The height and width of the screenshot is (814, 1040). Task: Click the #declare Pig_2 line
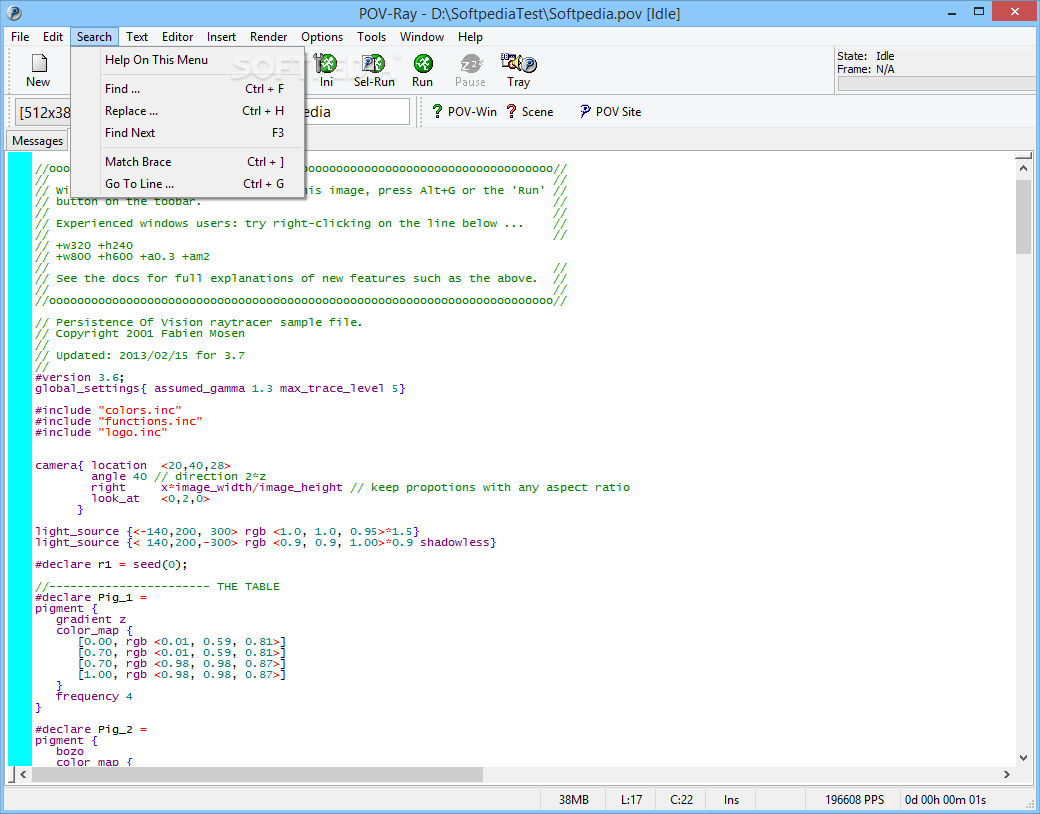(91, 729)
